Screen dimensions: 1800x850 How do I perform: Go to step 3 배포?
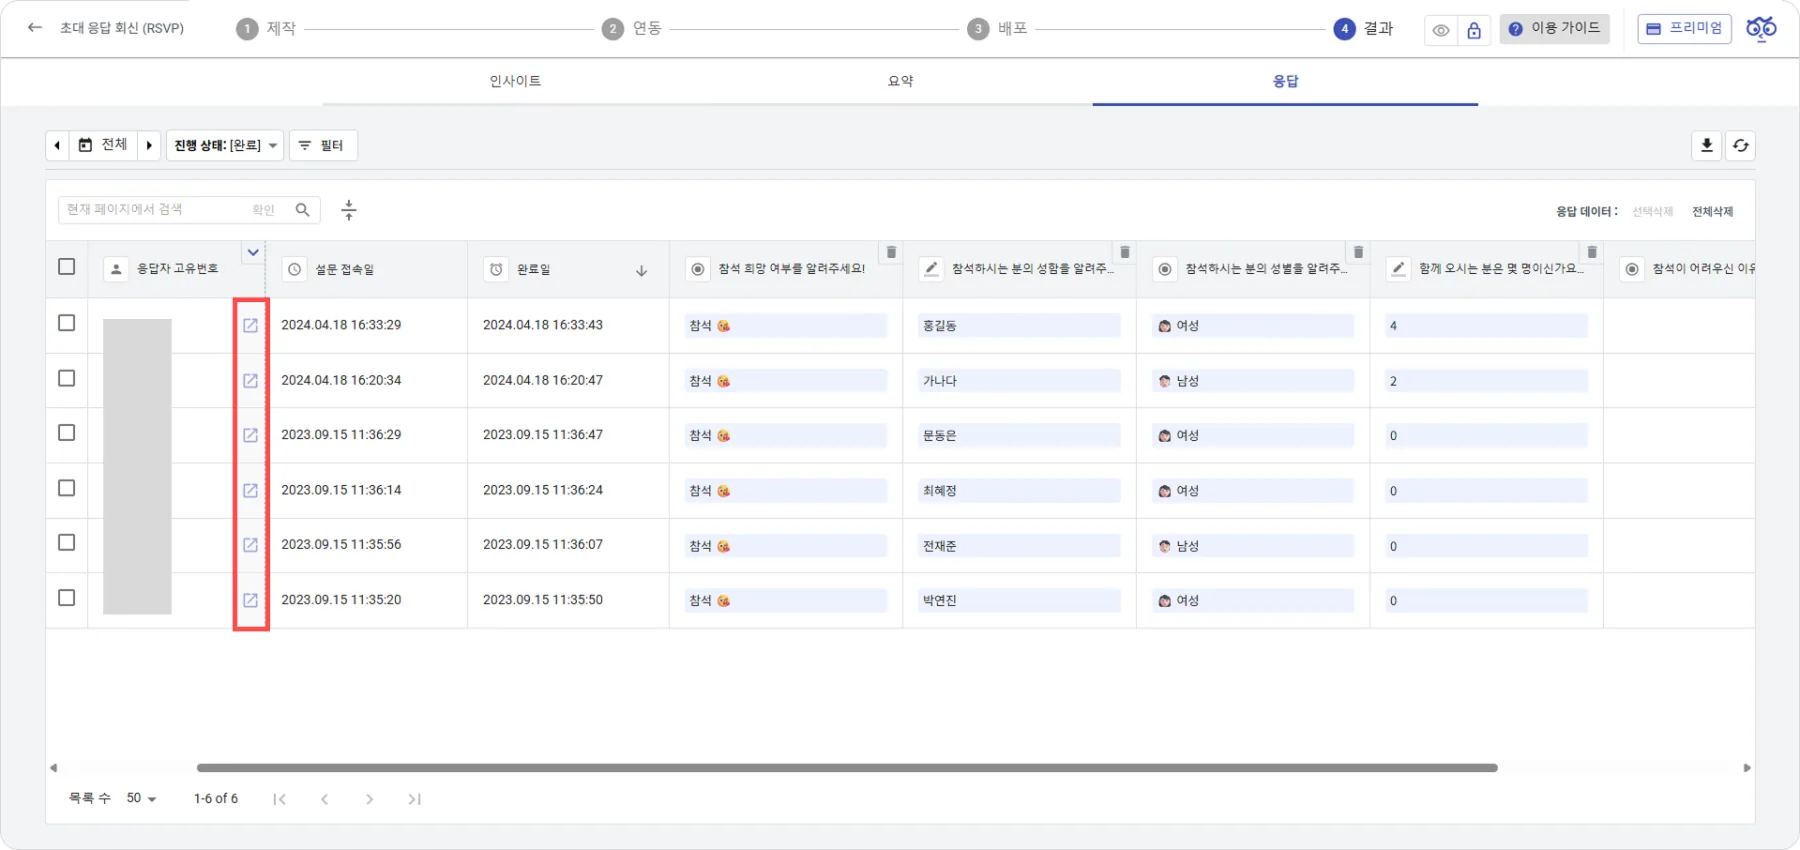pos(998,28)
